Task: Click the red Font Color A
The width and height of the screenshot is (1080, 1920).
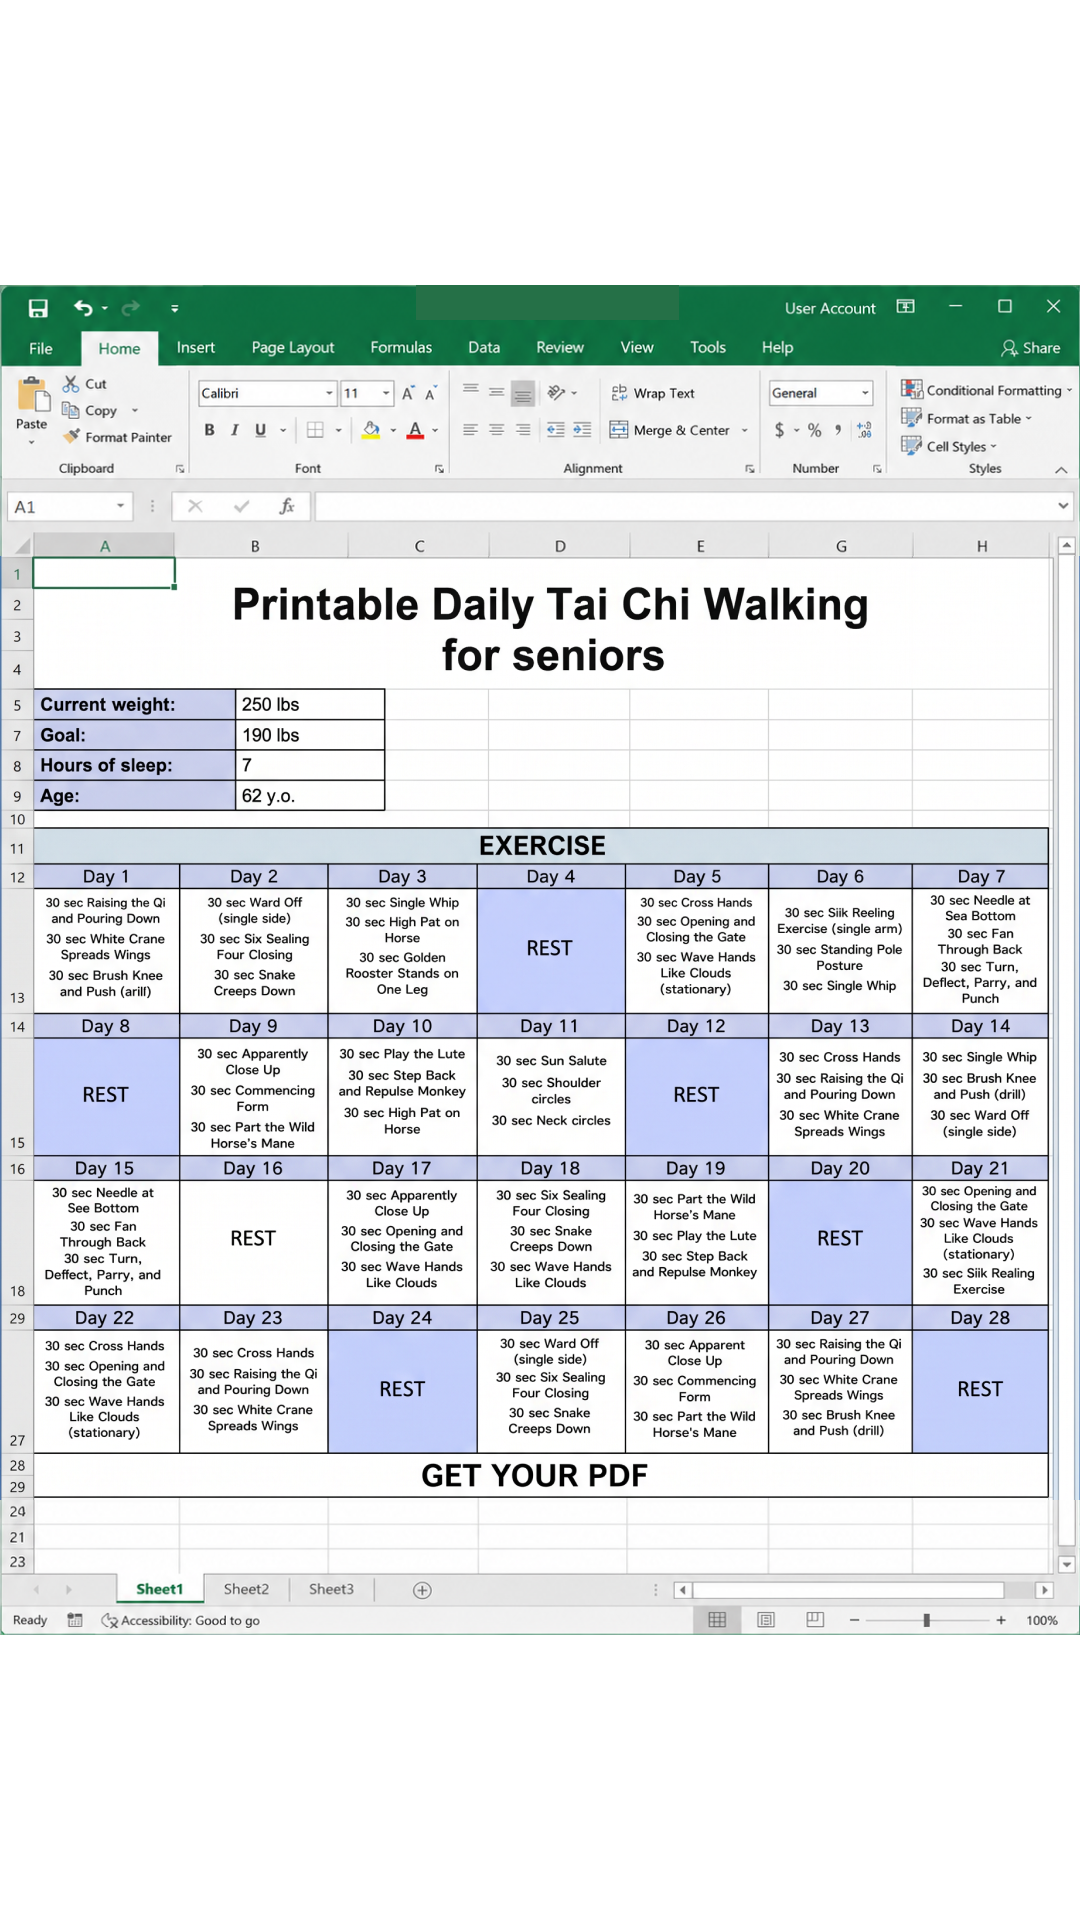Action: point(415,430)
